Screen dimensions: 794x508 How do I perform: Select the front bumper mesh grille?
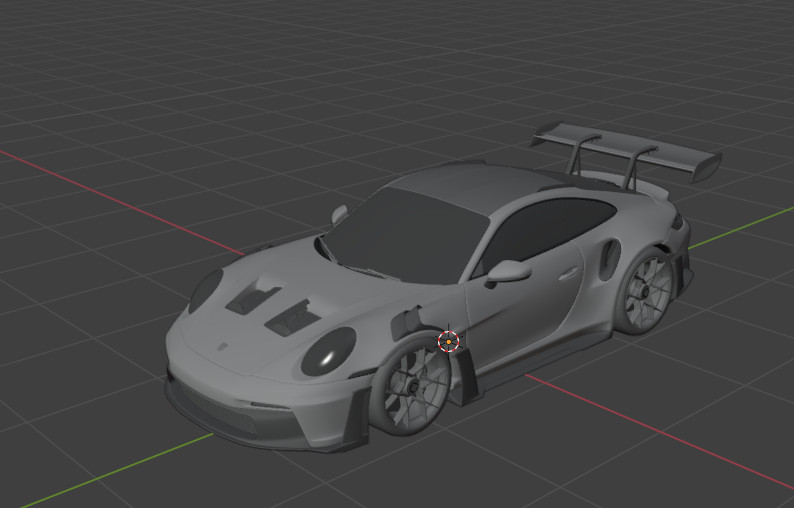point(218,409)
